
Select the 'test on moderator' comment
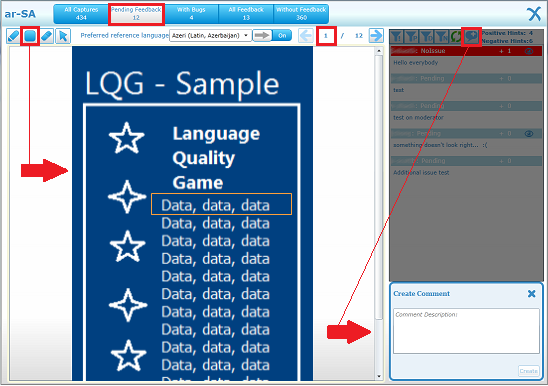(x=418, y=117)
